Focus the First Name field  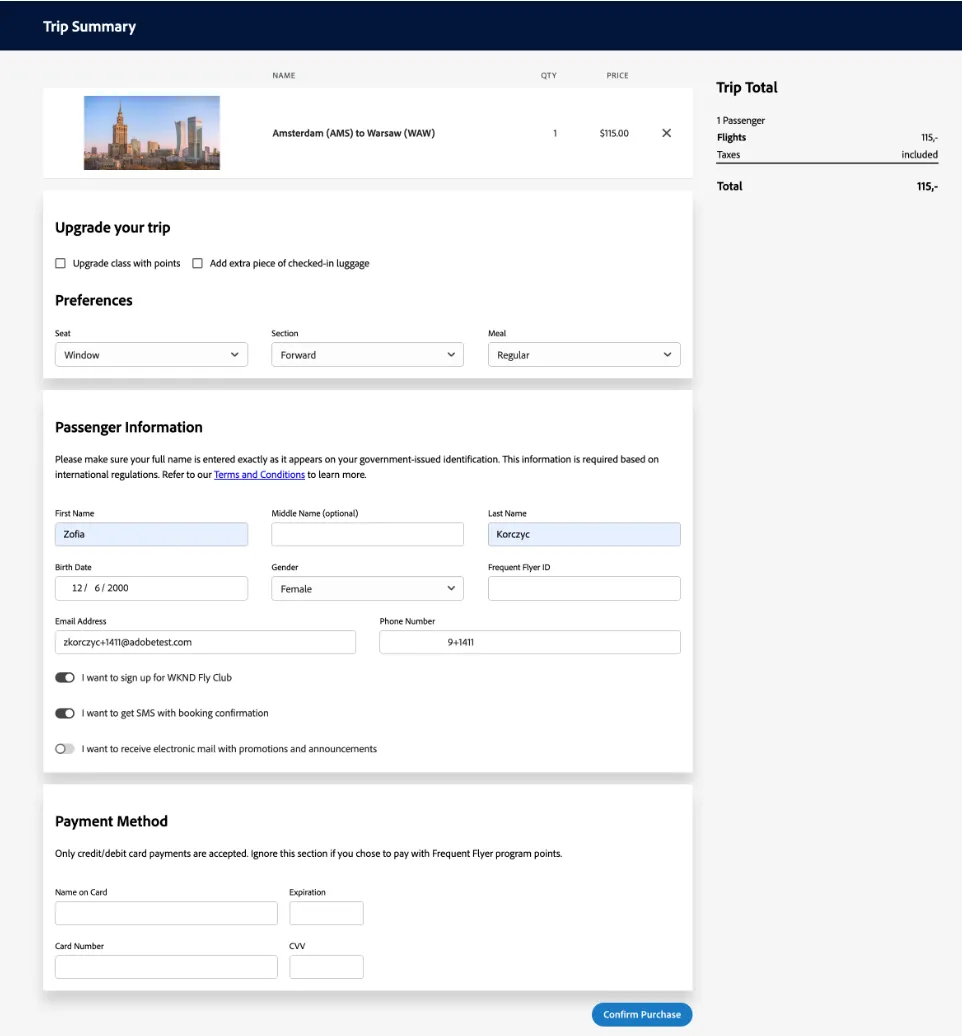pyautogui.click(x=151, y=534)
